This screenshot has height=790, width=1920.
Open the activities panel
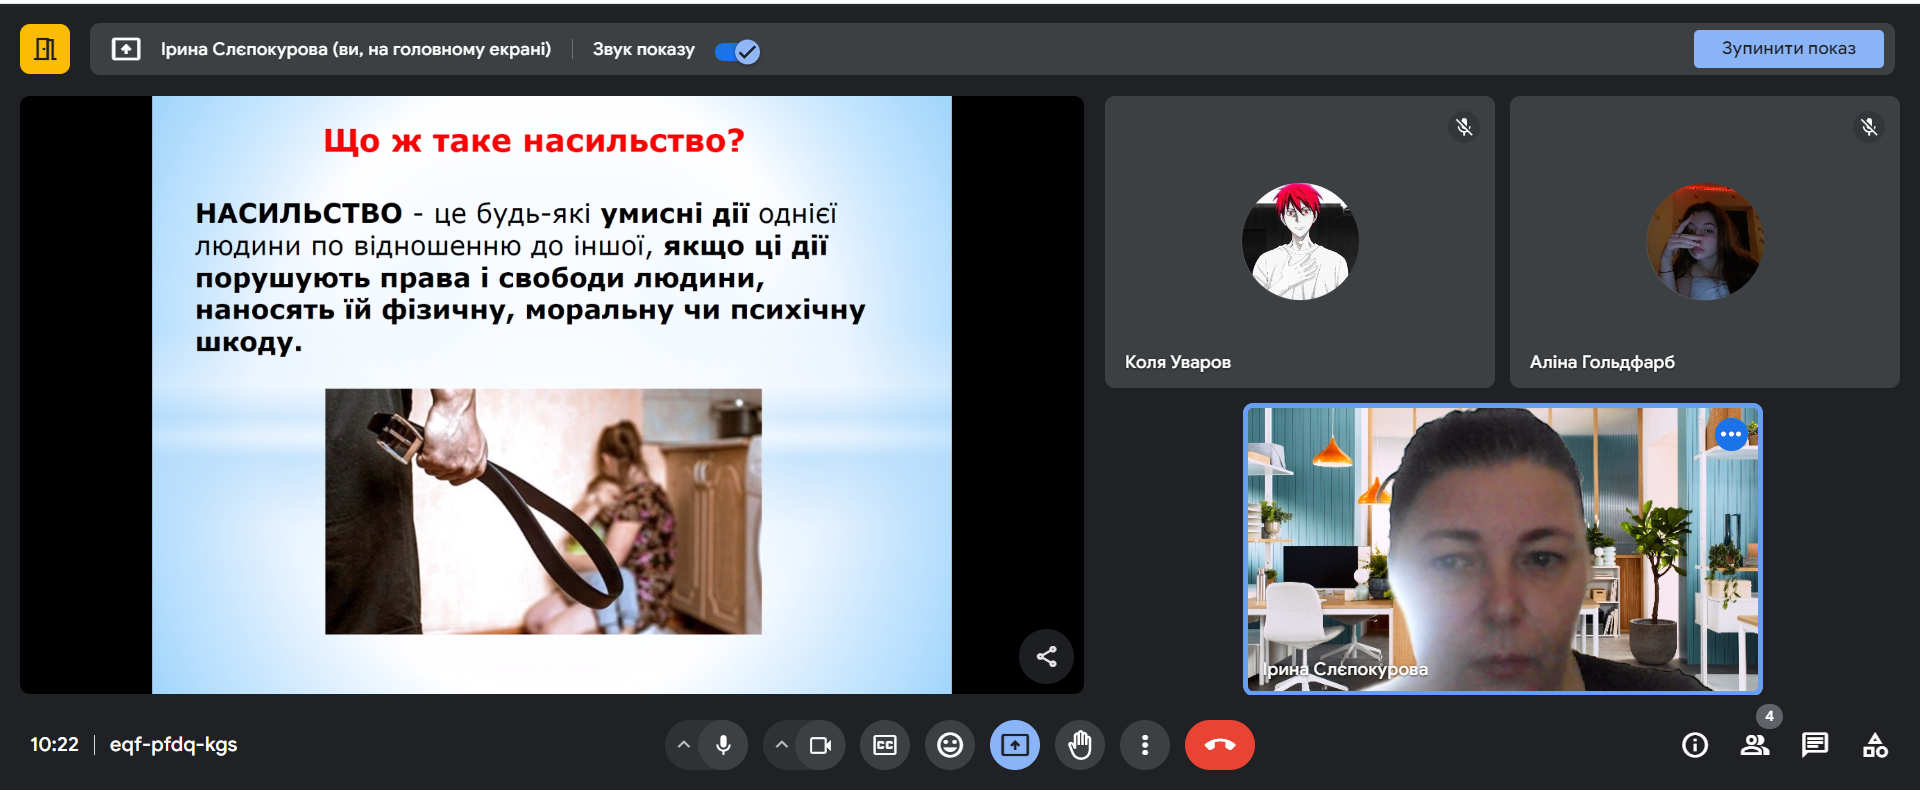pyautogui.click(x=1875, y=745)
